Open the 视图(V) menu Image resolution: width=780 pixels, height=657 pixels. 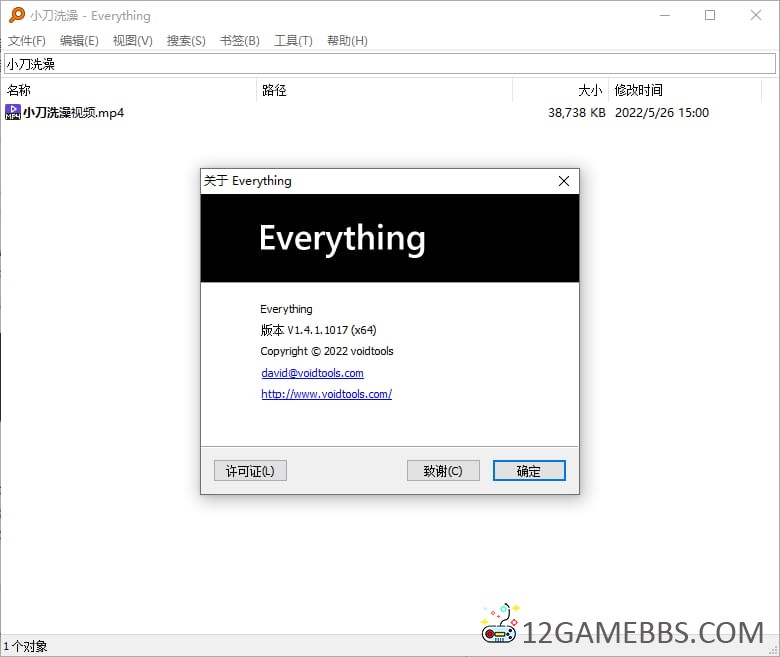coord(133,41)
